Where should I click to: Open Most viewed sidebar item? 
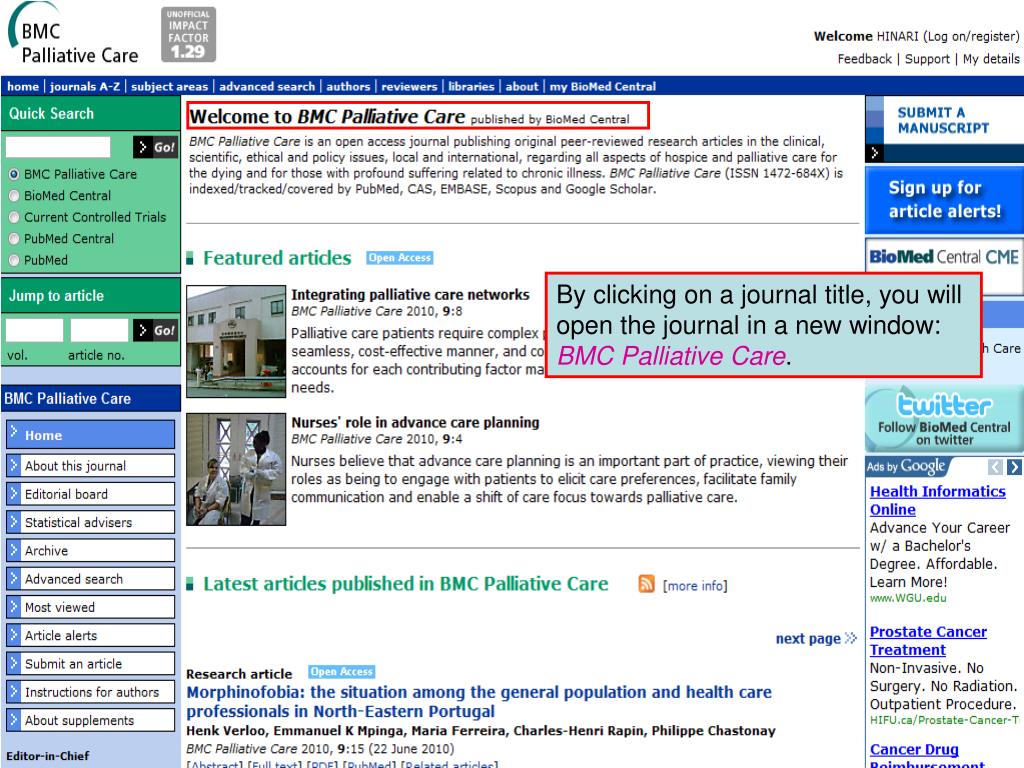[x=91, y=607]
